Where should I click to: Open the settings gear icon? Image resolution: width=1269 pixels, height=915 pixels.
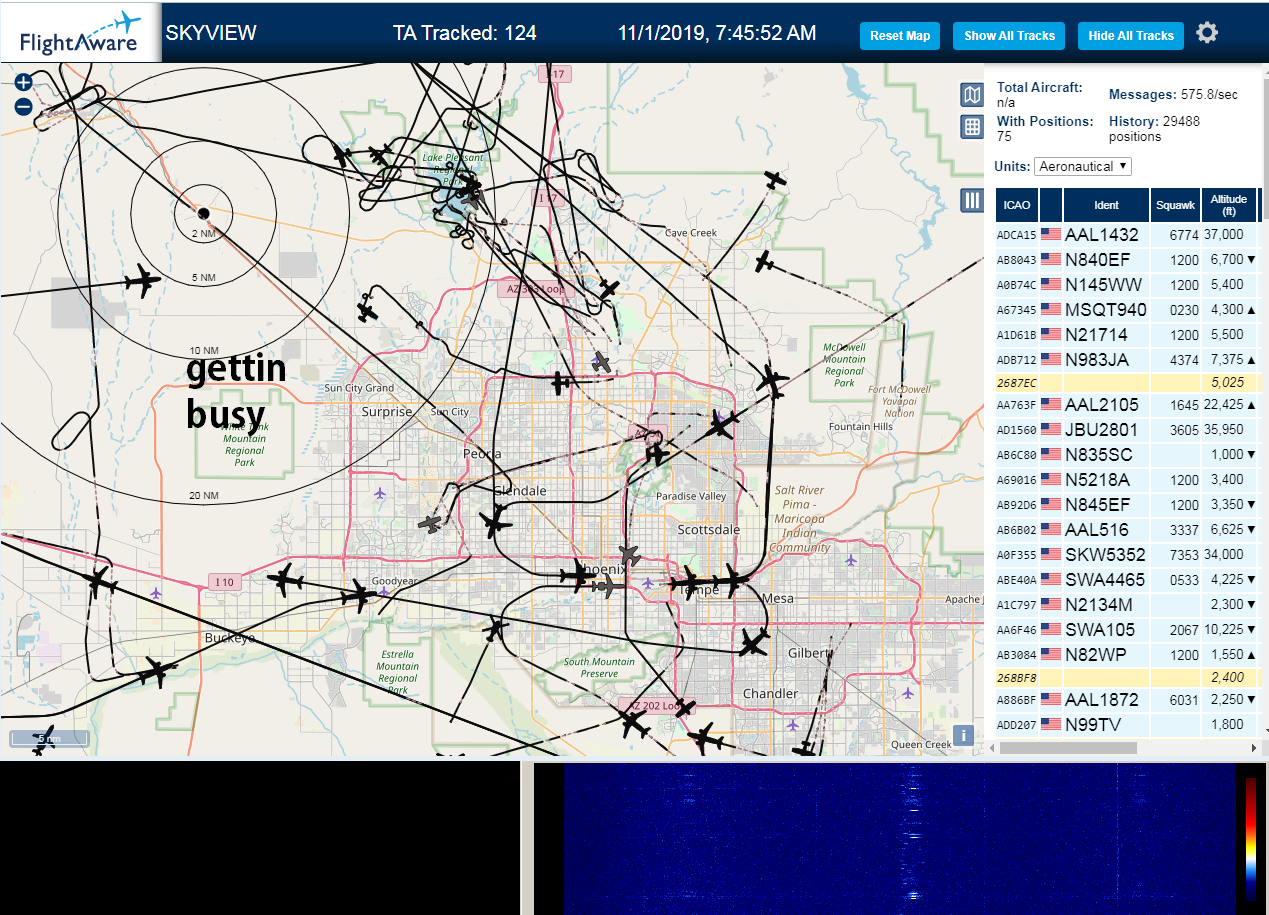[x=1207, y=33]
